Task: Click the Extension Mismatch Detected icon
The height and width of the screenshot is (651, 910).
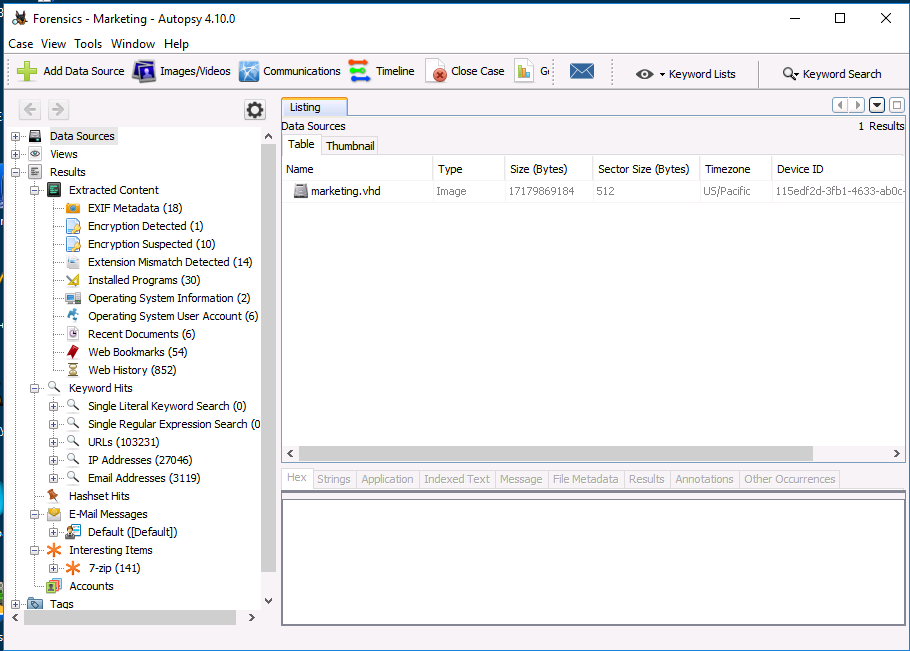Action: (73, 262)
